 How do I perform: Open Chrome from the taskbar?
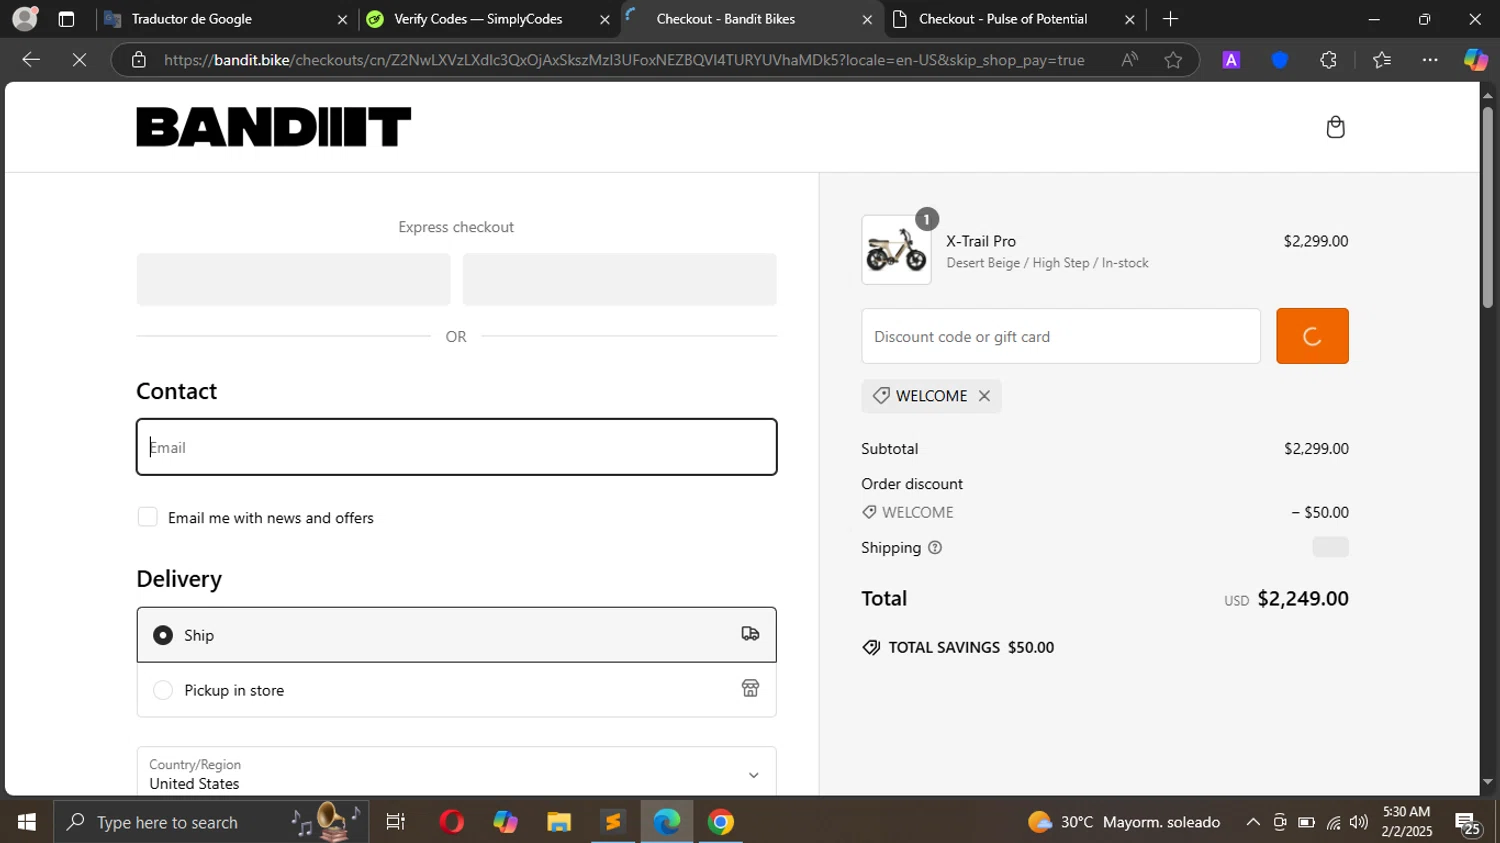pyautogui.click(x=721, y=822)
